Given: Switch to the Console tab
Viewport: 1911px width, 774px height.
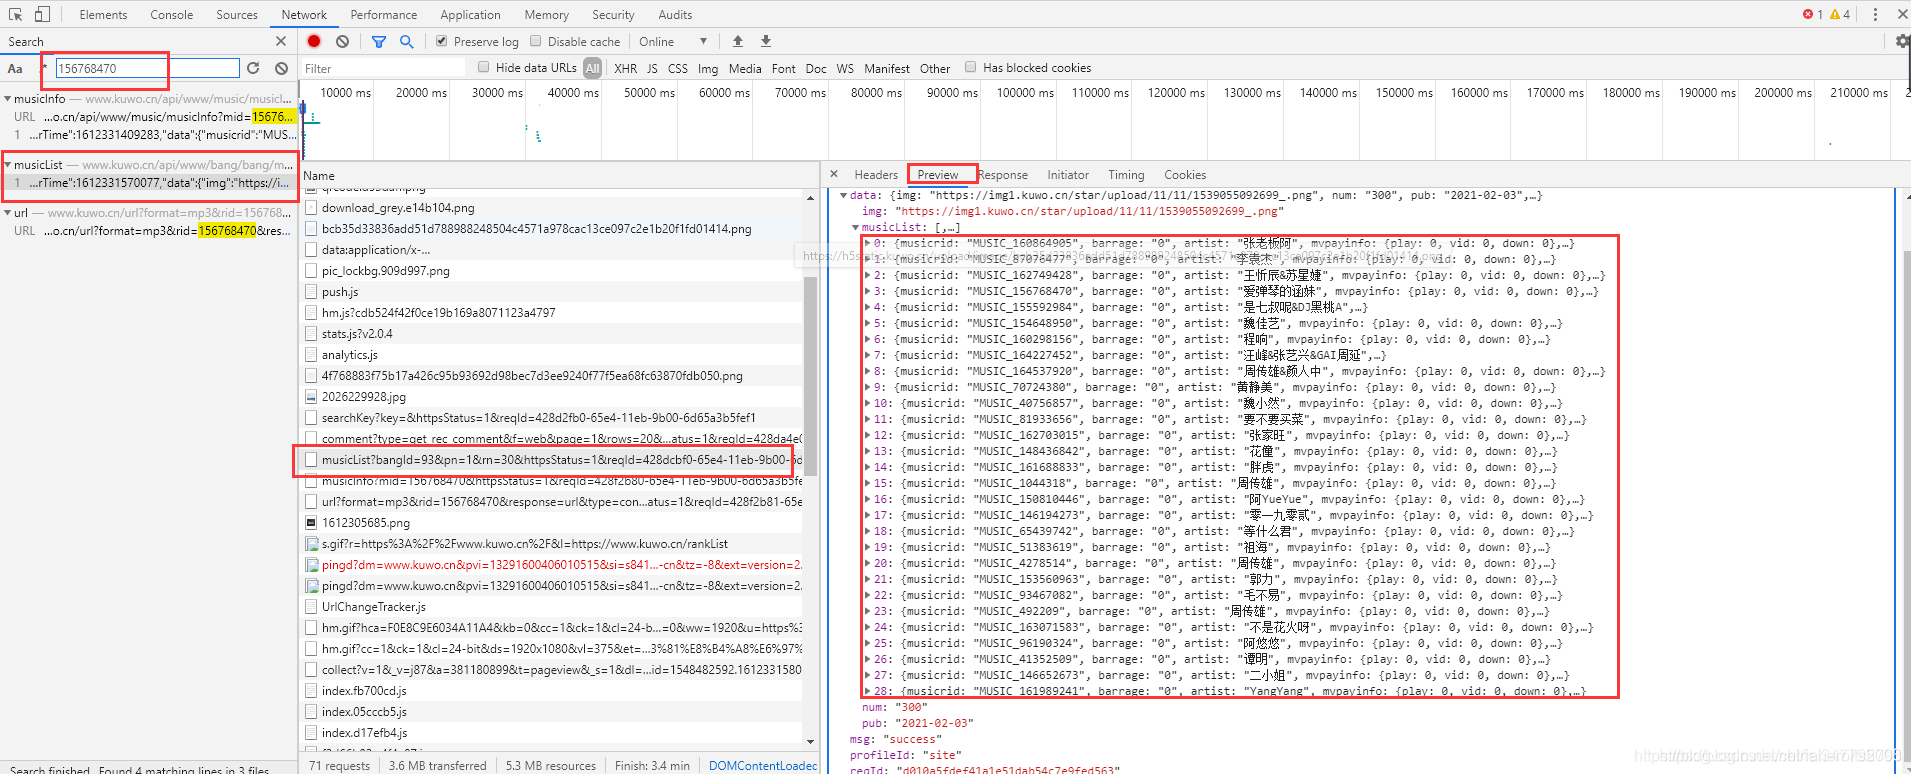Looking at the screenshot, I should point(172,15).
